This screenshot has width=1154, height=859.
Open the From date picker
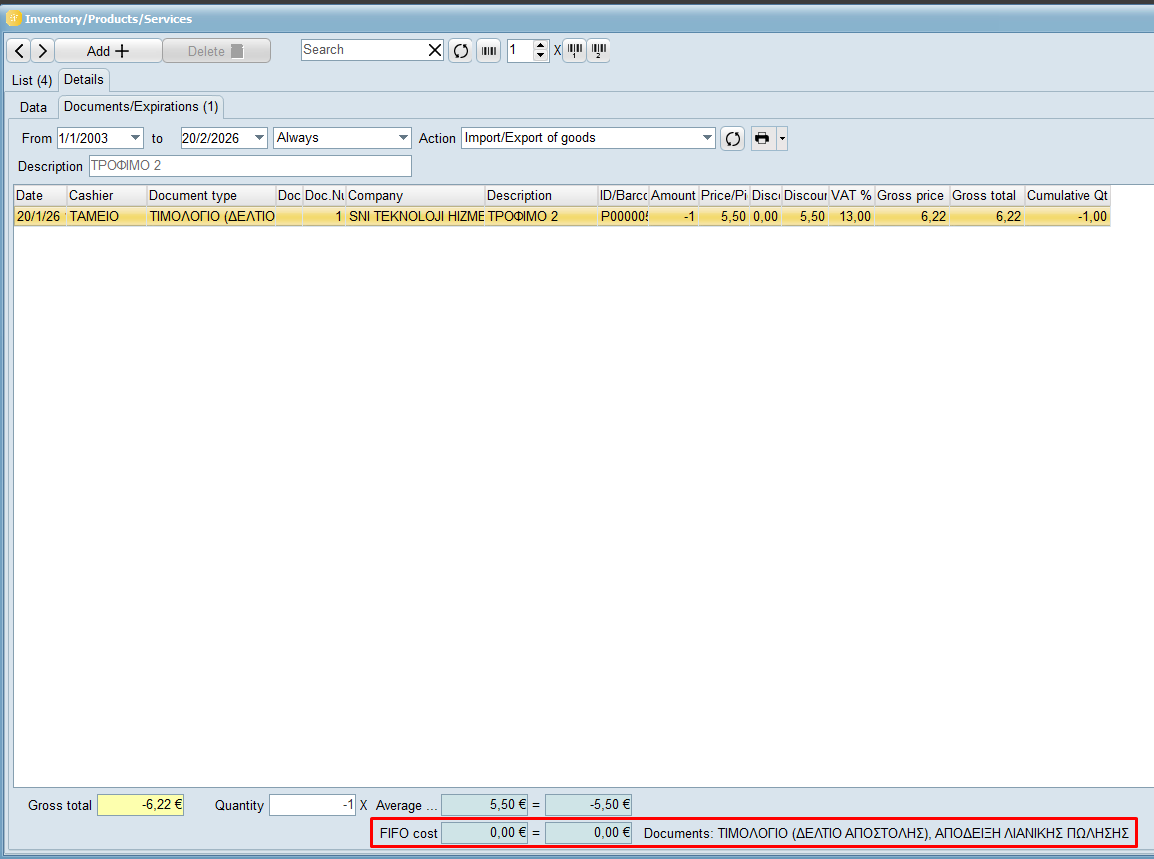point(136,138)
